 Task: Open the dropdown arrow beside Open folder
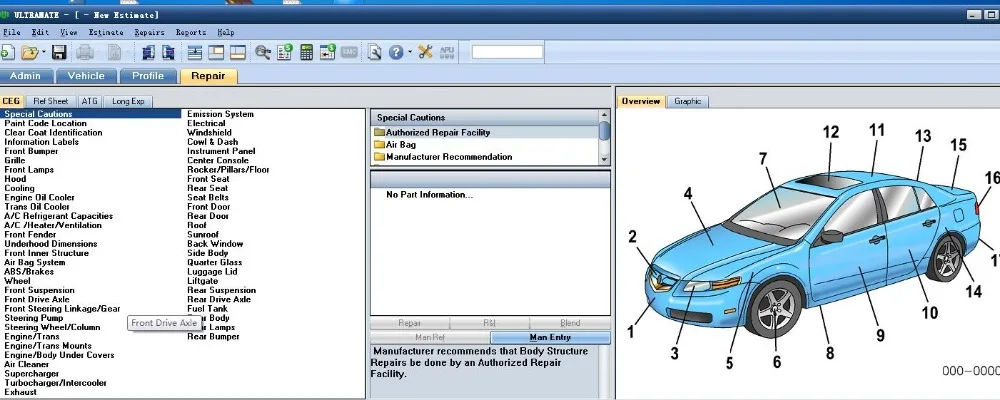pos(43,52)
